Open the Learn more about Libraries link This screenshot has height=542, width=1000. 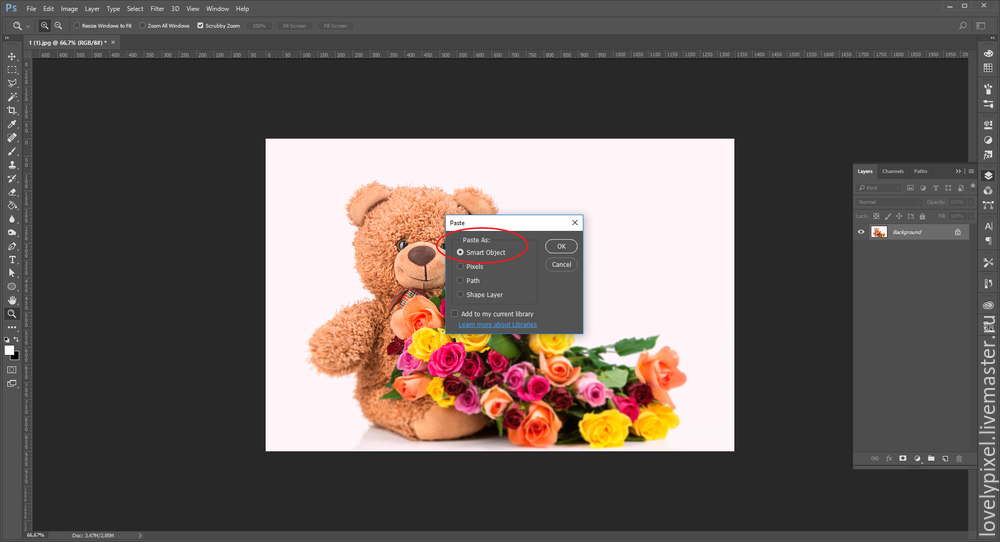coord(497,325)
